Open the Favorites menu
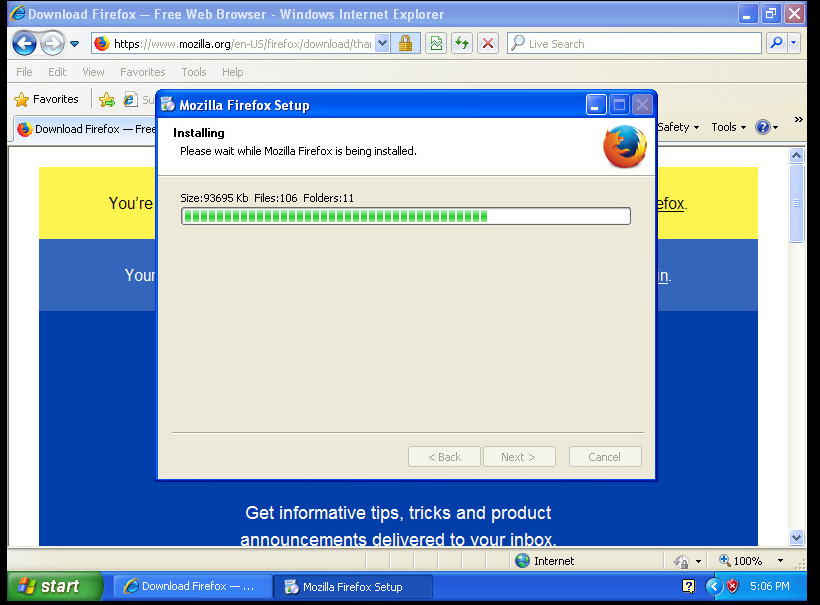 [142, 72]
